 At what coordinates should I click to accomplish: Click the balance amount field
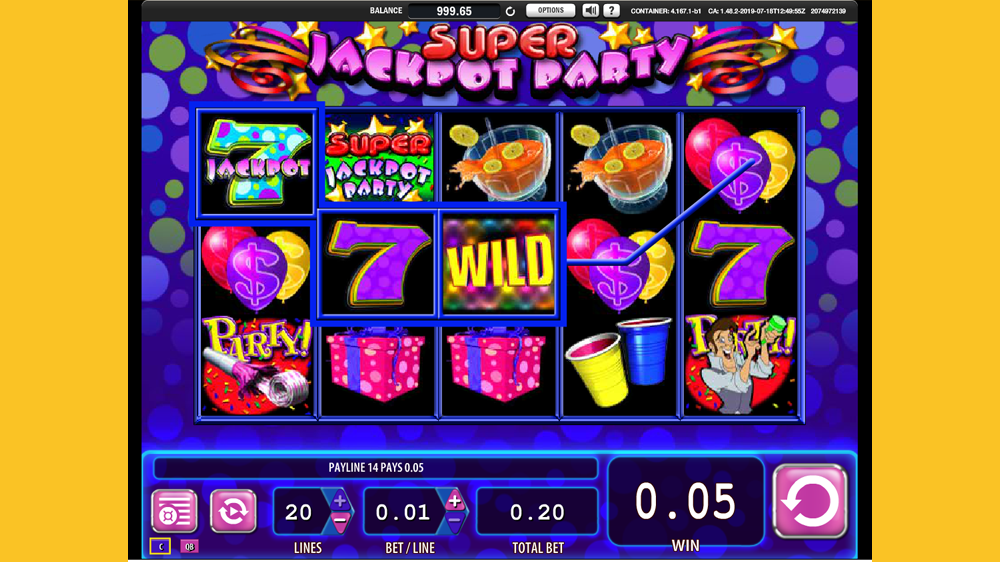pyautogui.click(x=454, y=11)
